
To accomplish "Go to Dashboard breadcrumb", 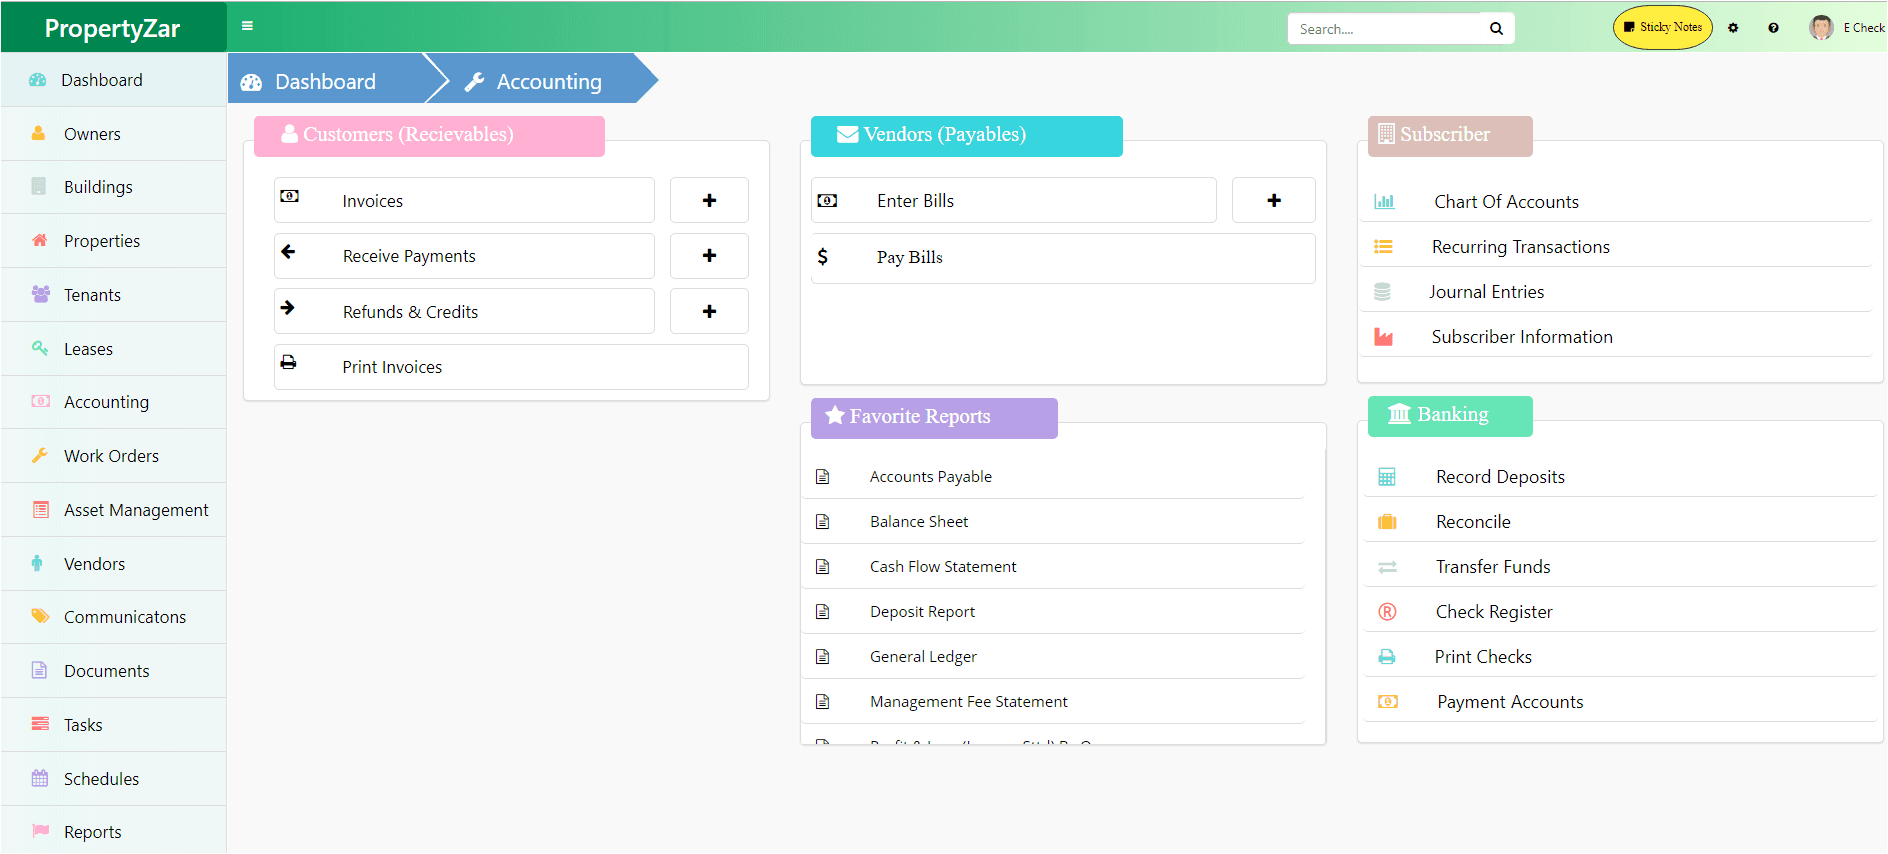I will tap(326, 81).
